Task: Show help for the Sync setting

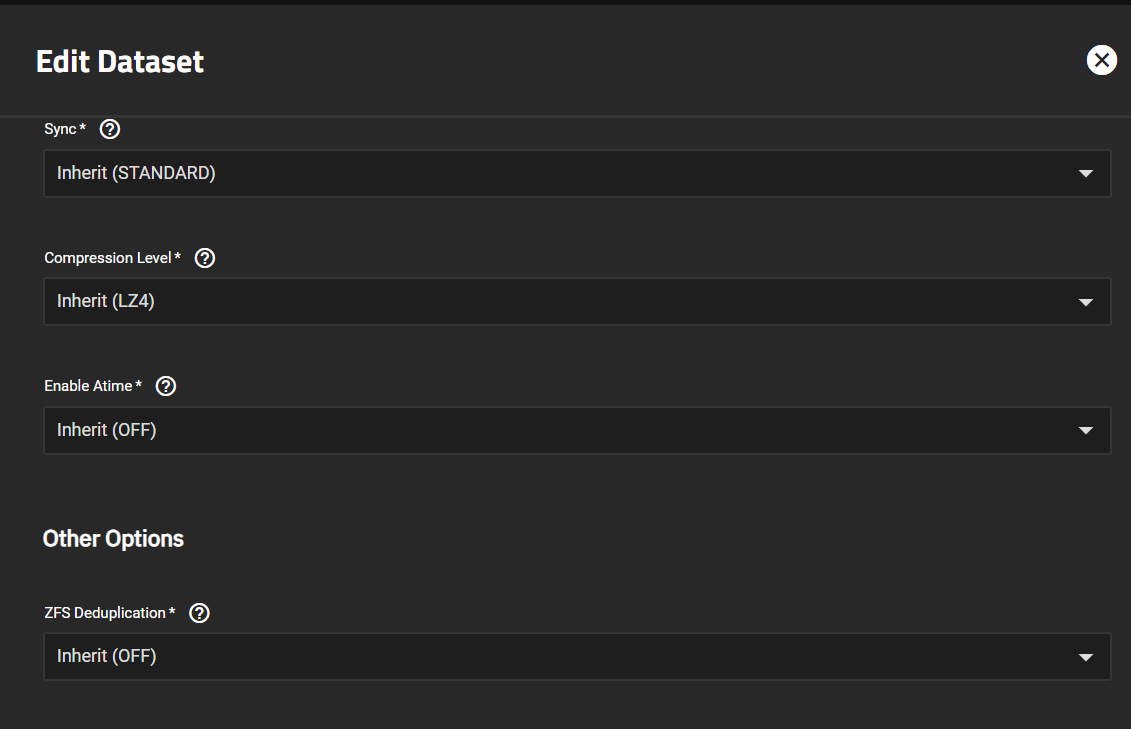Action: click(x=110, y=129)
